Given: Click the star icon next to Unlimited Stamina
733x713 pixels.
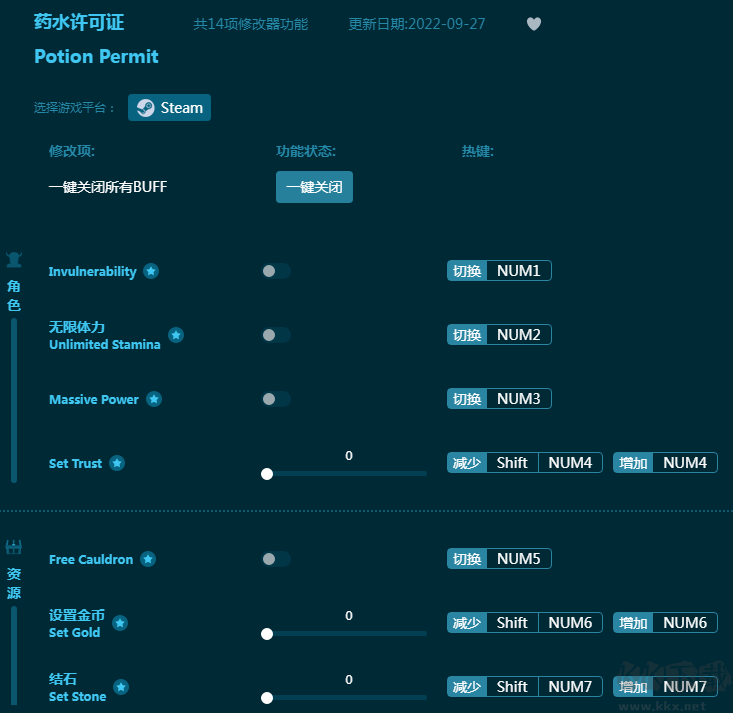Looking at the screenshot, I should click(176, 335).
